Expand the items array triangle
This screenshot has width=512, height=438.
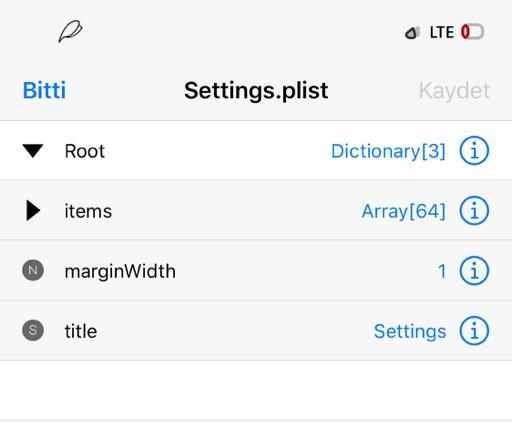(x=33, y=211)
